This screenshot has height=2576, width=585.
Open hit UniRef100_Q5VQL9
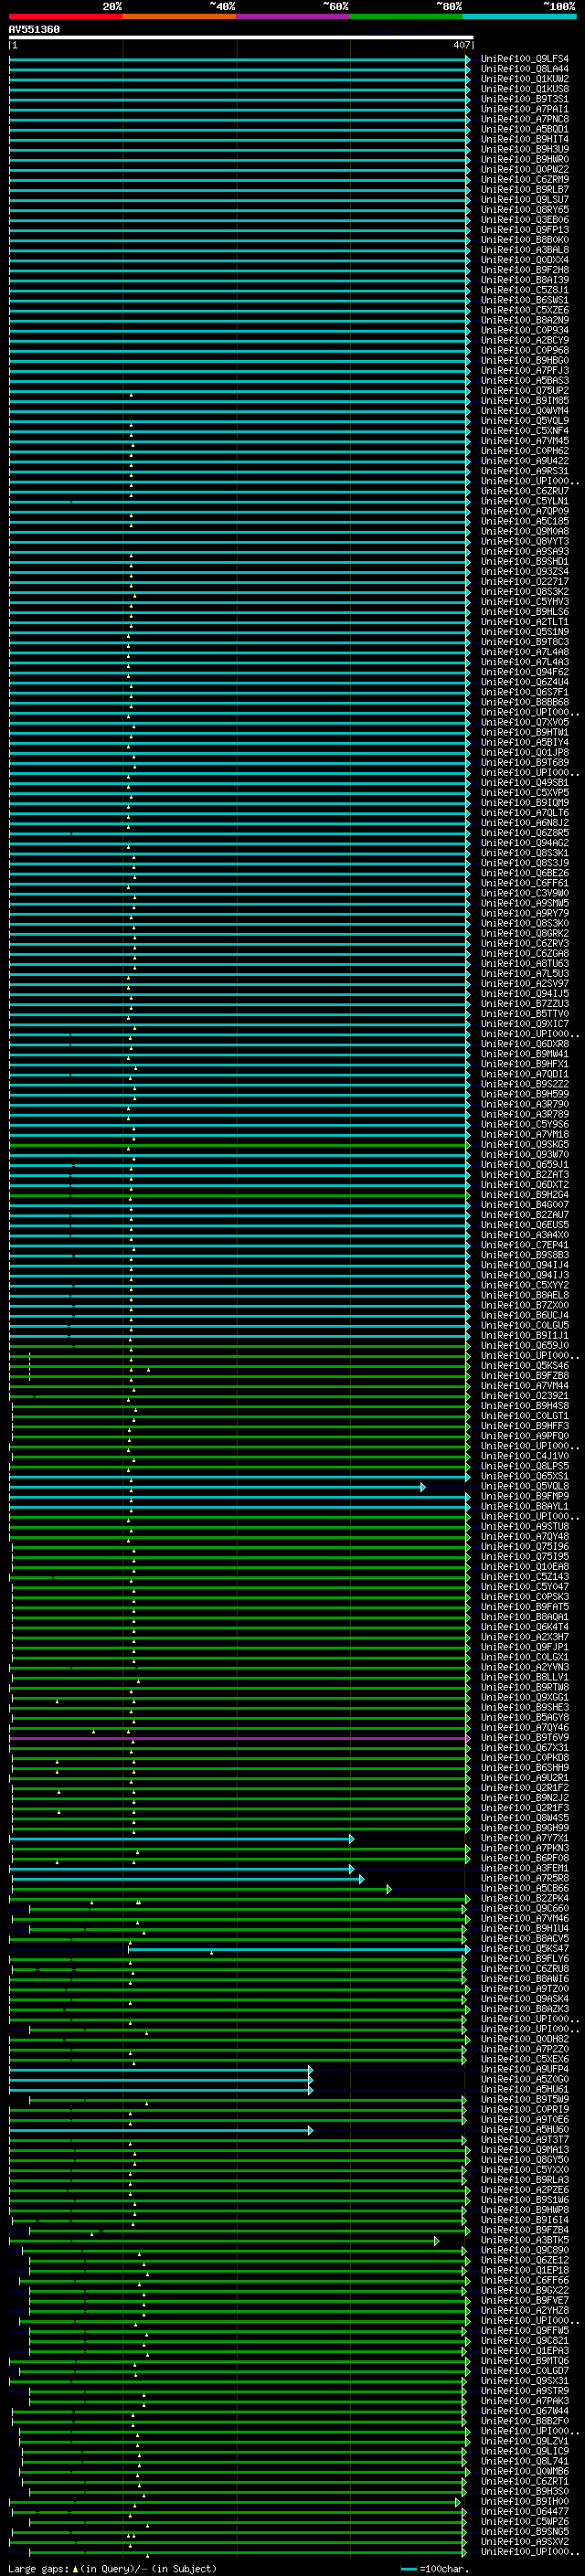(525, 421)
